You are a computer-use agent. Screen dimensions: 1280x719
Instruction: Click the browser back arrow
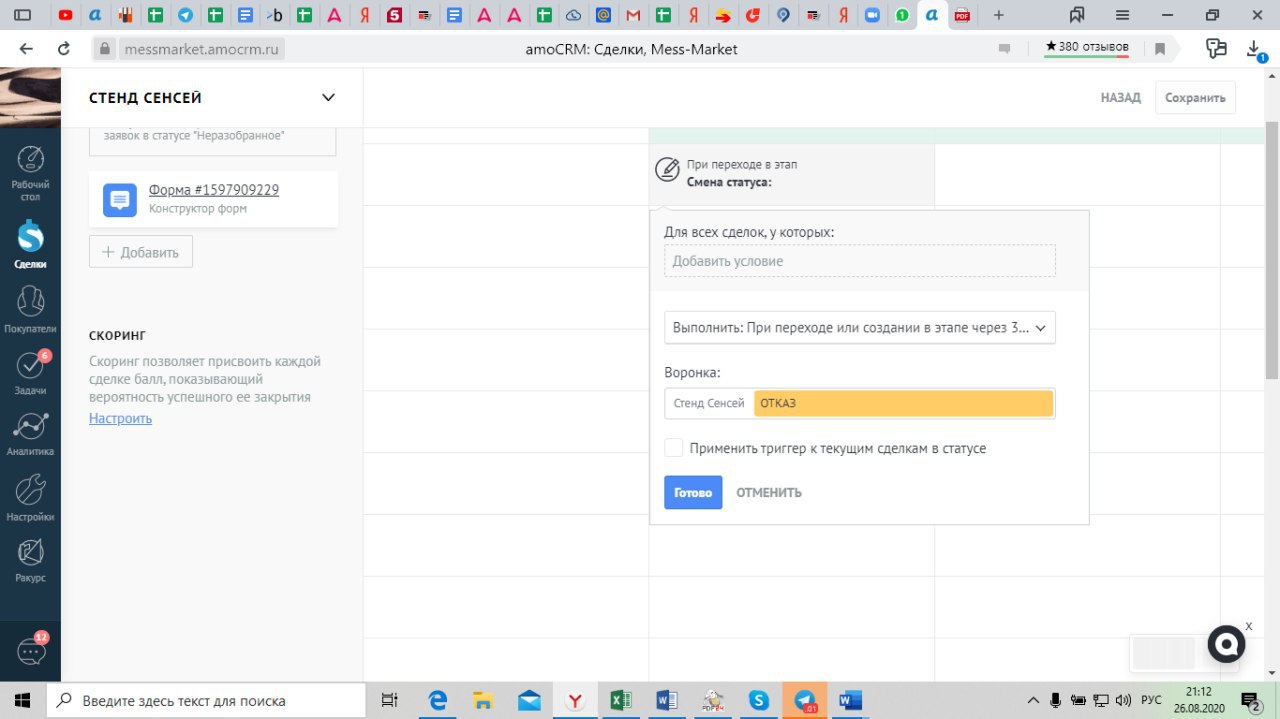[26, 48]
